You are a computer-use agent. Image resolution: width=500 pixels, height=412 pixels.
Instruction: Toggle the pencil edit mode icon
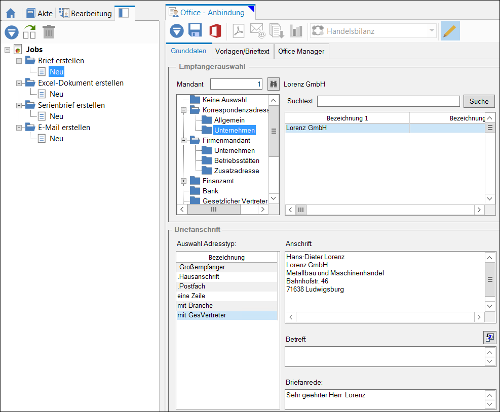(450, 31)
